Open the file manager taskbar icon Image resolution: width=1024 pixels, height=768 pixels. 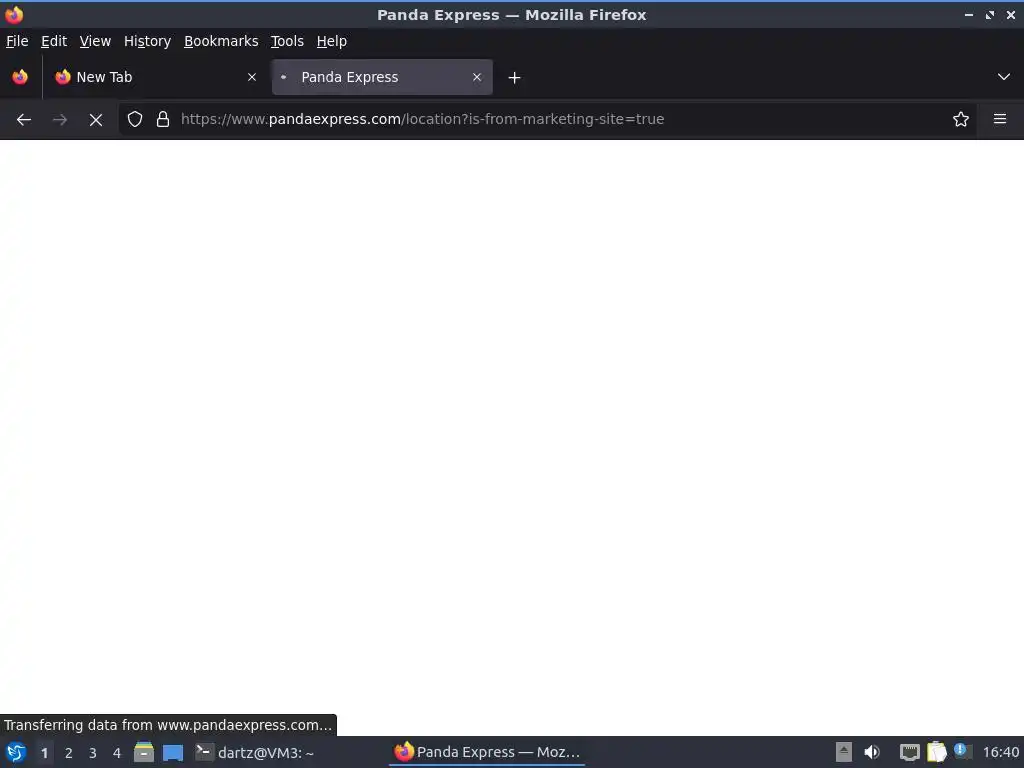point(144,752)
